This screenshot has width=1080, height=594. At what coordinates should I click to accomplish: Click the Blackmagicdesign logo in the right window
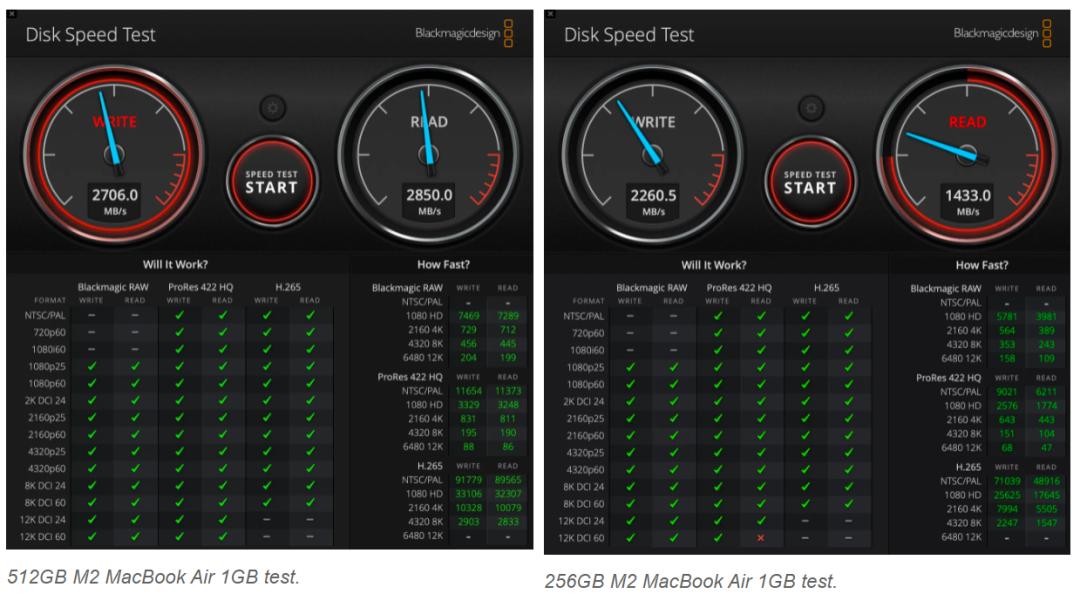(1006, 34)
